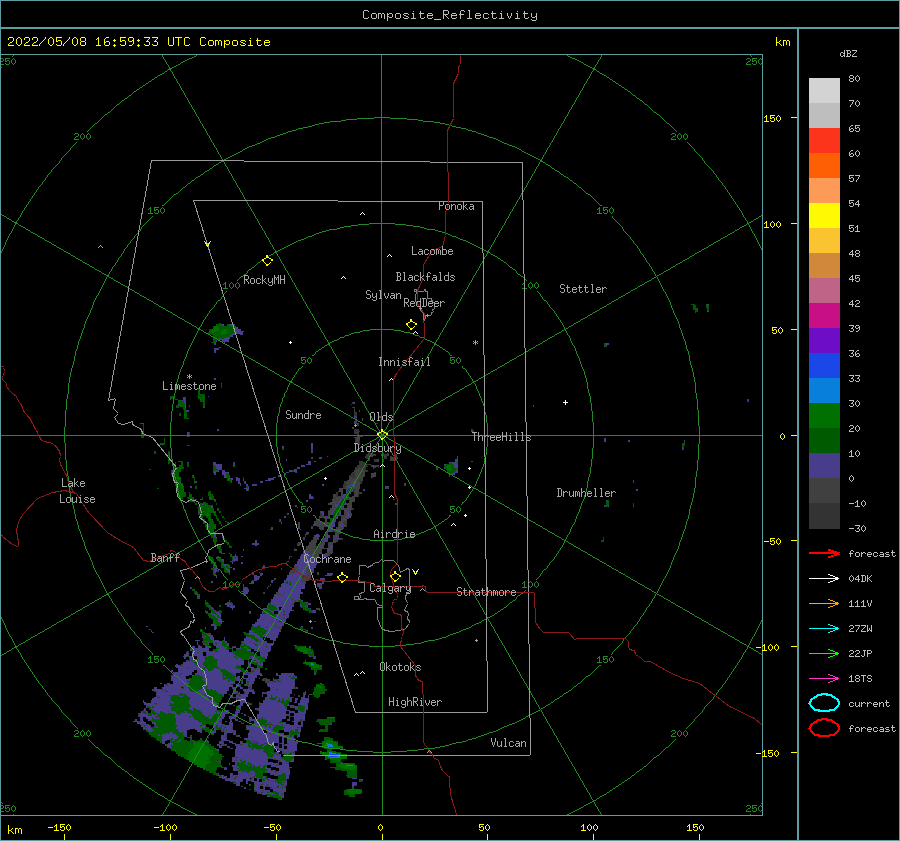Click the dBZ scale heading
Viewport: 900px width, 841px height.
pos(848,53)
